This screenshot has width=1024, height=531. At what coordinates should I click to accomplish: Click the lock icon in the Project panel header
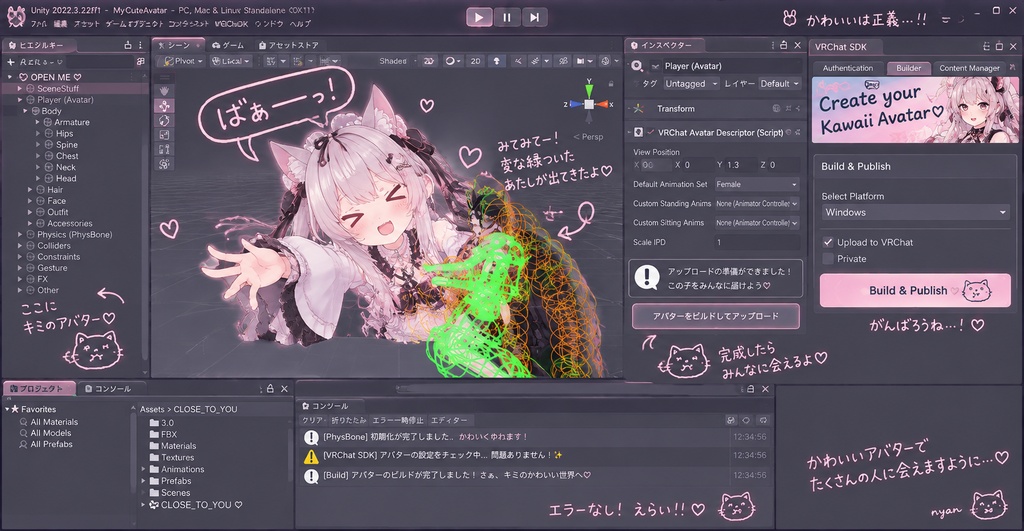pyautogui.click(x=270, y=389)
